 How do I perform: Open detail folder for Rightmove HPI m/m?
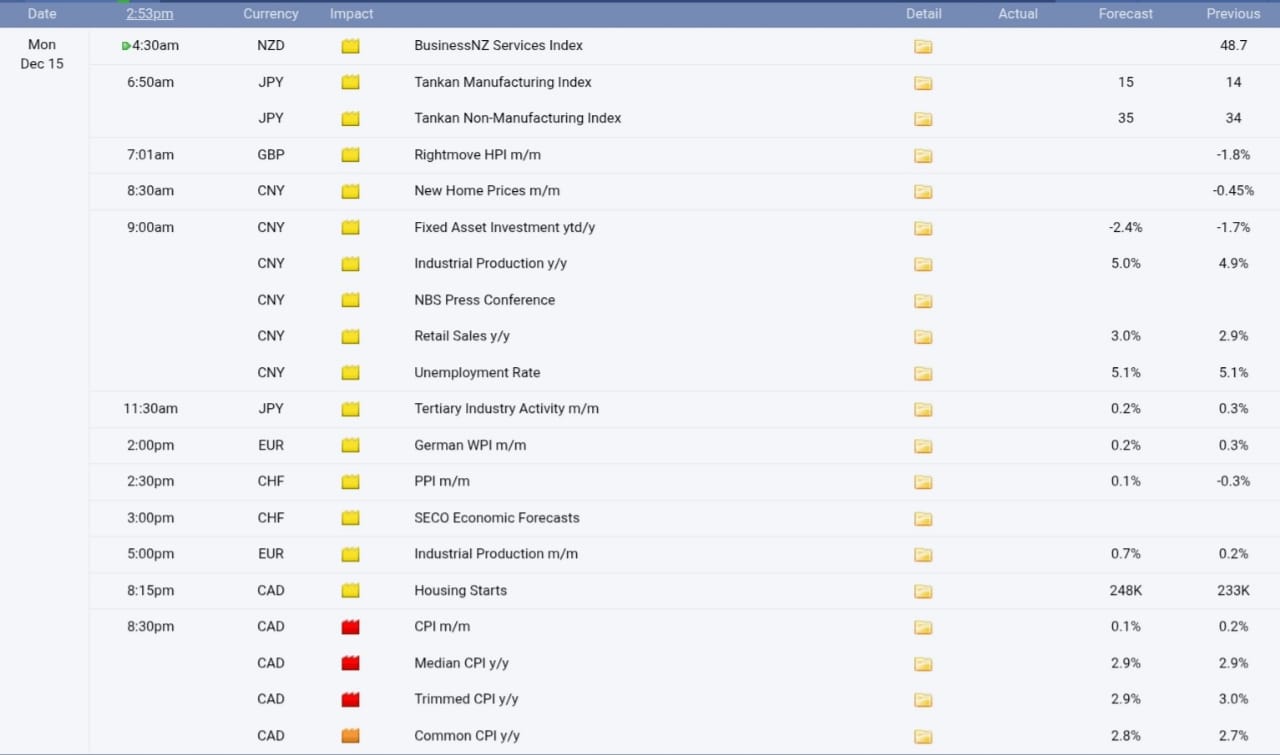point(922,155)
